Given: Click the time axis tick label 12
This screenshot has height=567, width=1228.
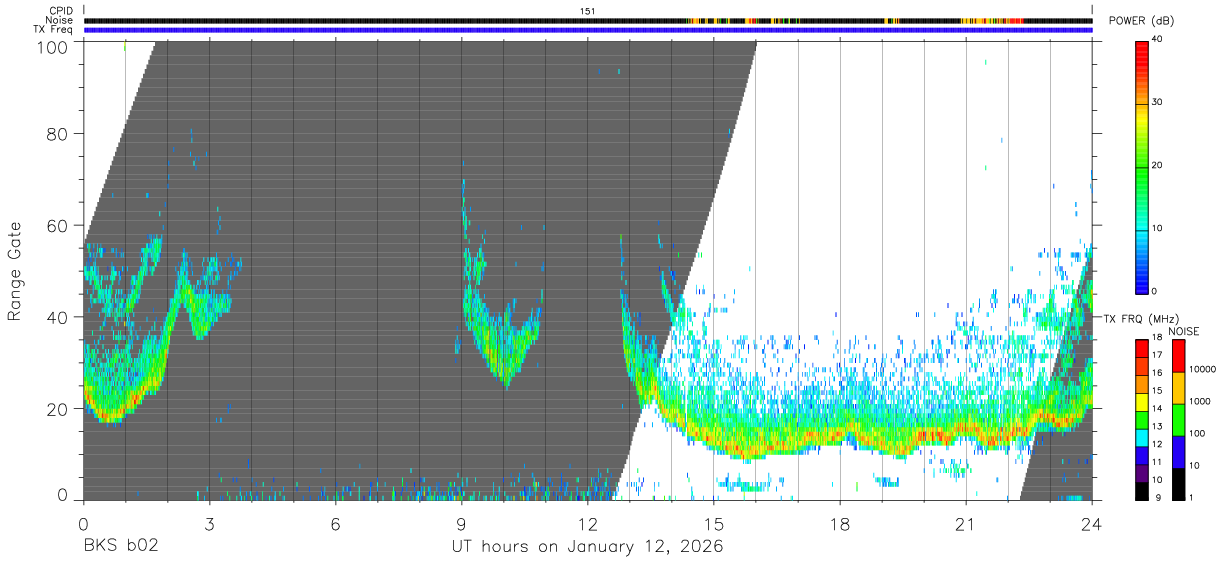Looking at the screenshot, I should [588, 524].
